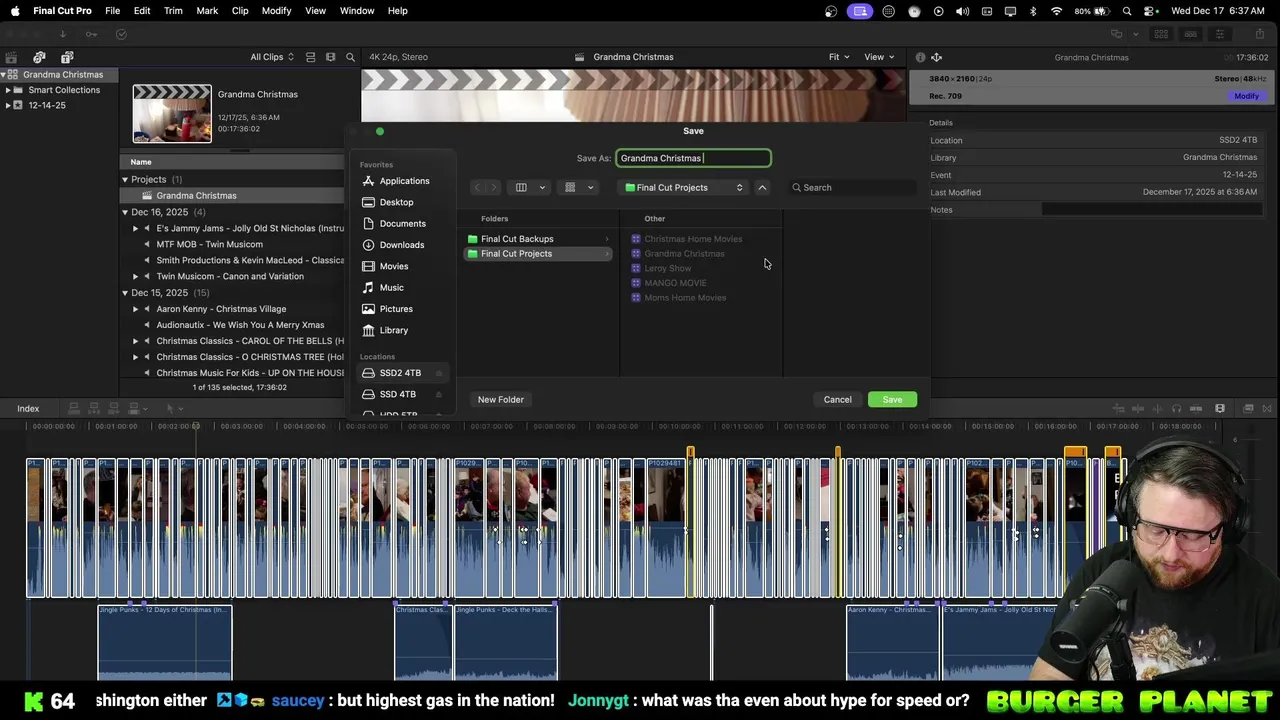Click the Notes field in inspector
Screen dimensions: 1280x720
(x=1151, y=210)
